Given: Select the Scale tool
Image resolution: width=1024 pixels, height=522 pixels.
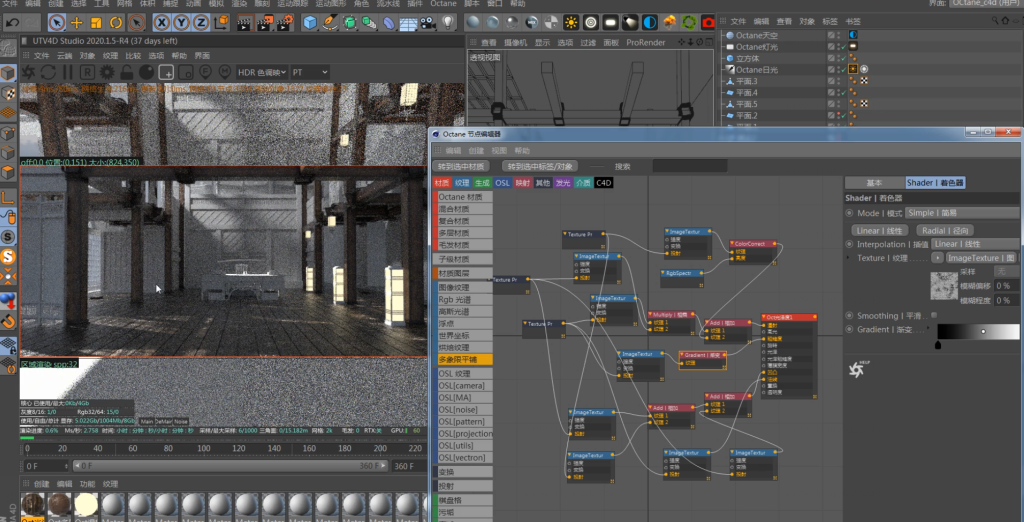Looking at the screenshot, I should pos(96,24).
